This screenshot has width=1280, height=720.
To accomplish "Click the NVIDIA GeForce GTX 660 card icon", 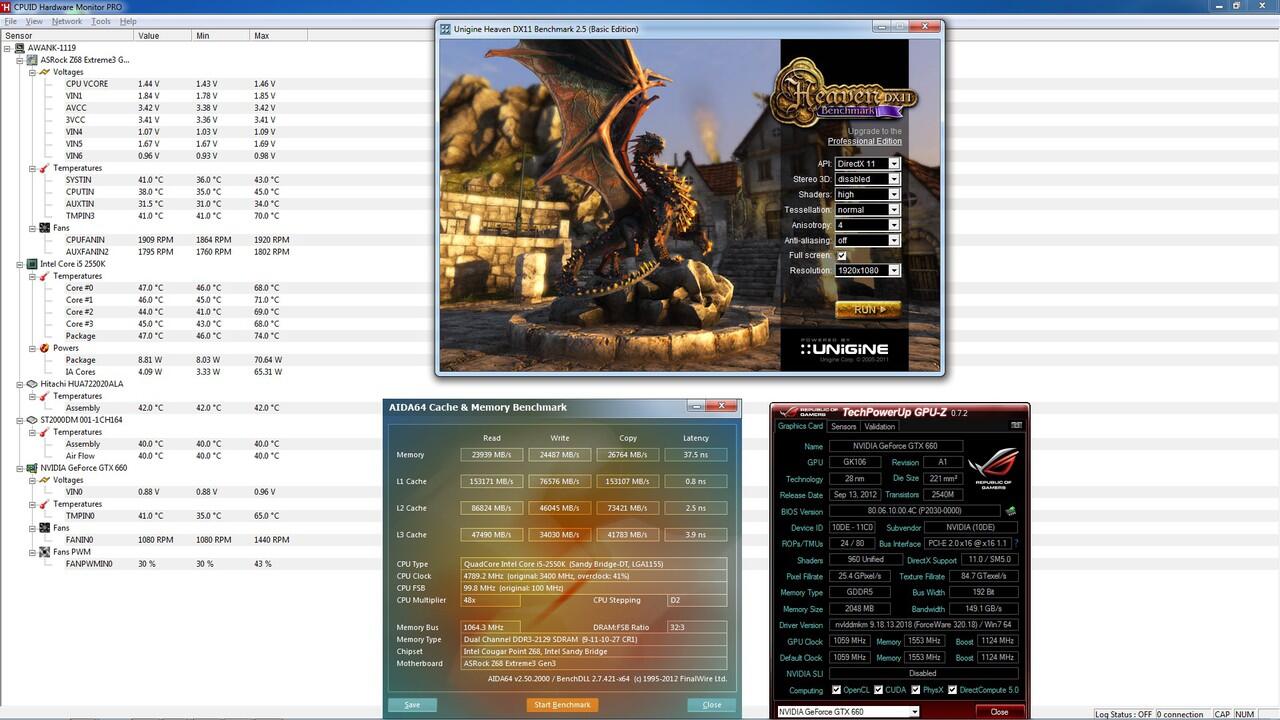I will (x=33, y=468).
